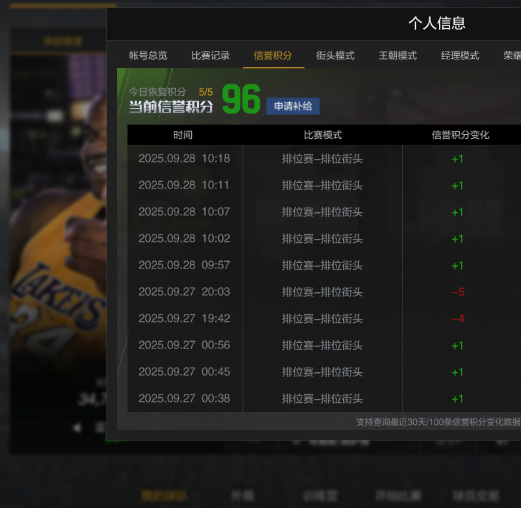Click the 比赛模式 column header
This screenshot has width=521, height=508.
click(323, 135)
